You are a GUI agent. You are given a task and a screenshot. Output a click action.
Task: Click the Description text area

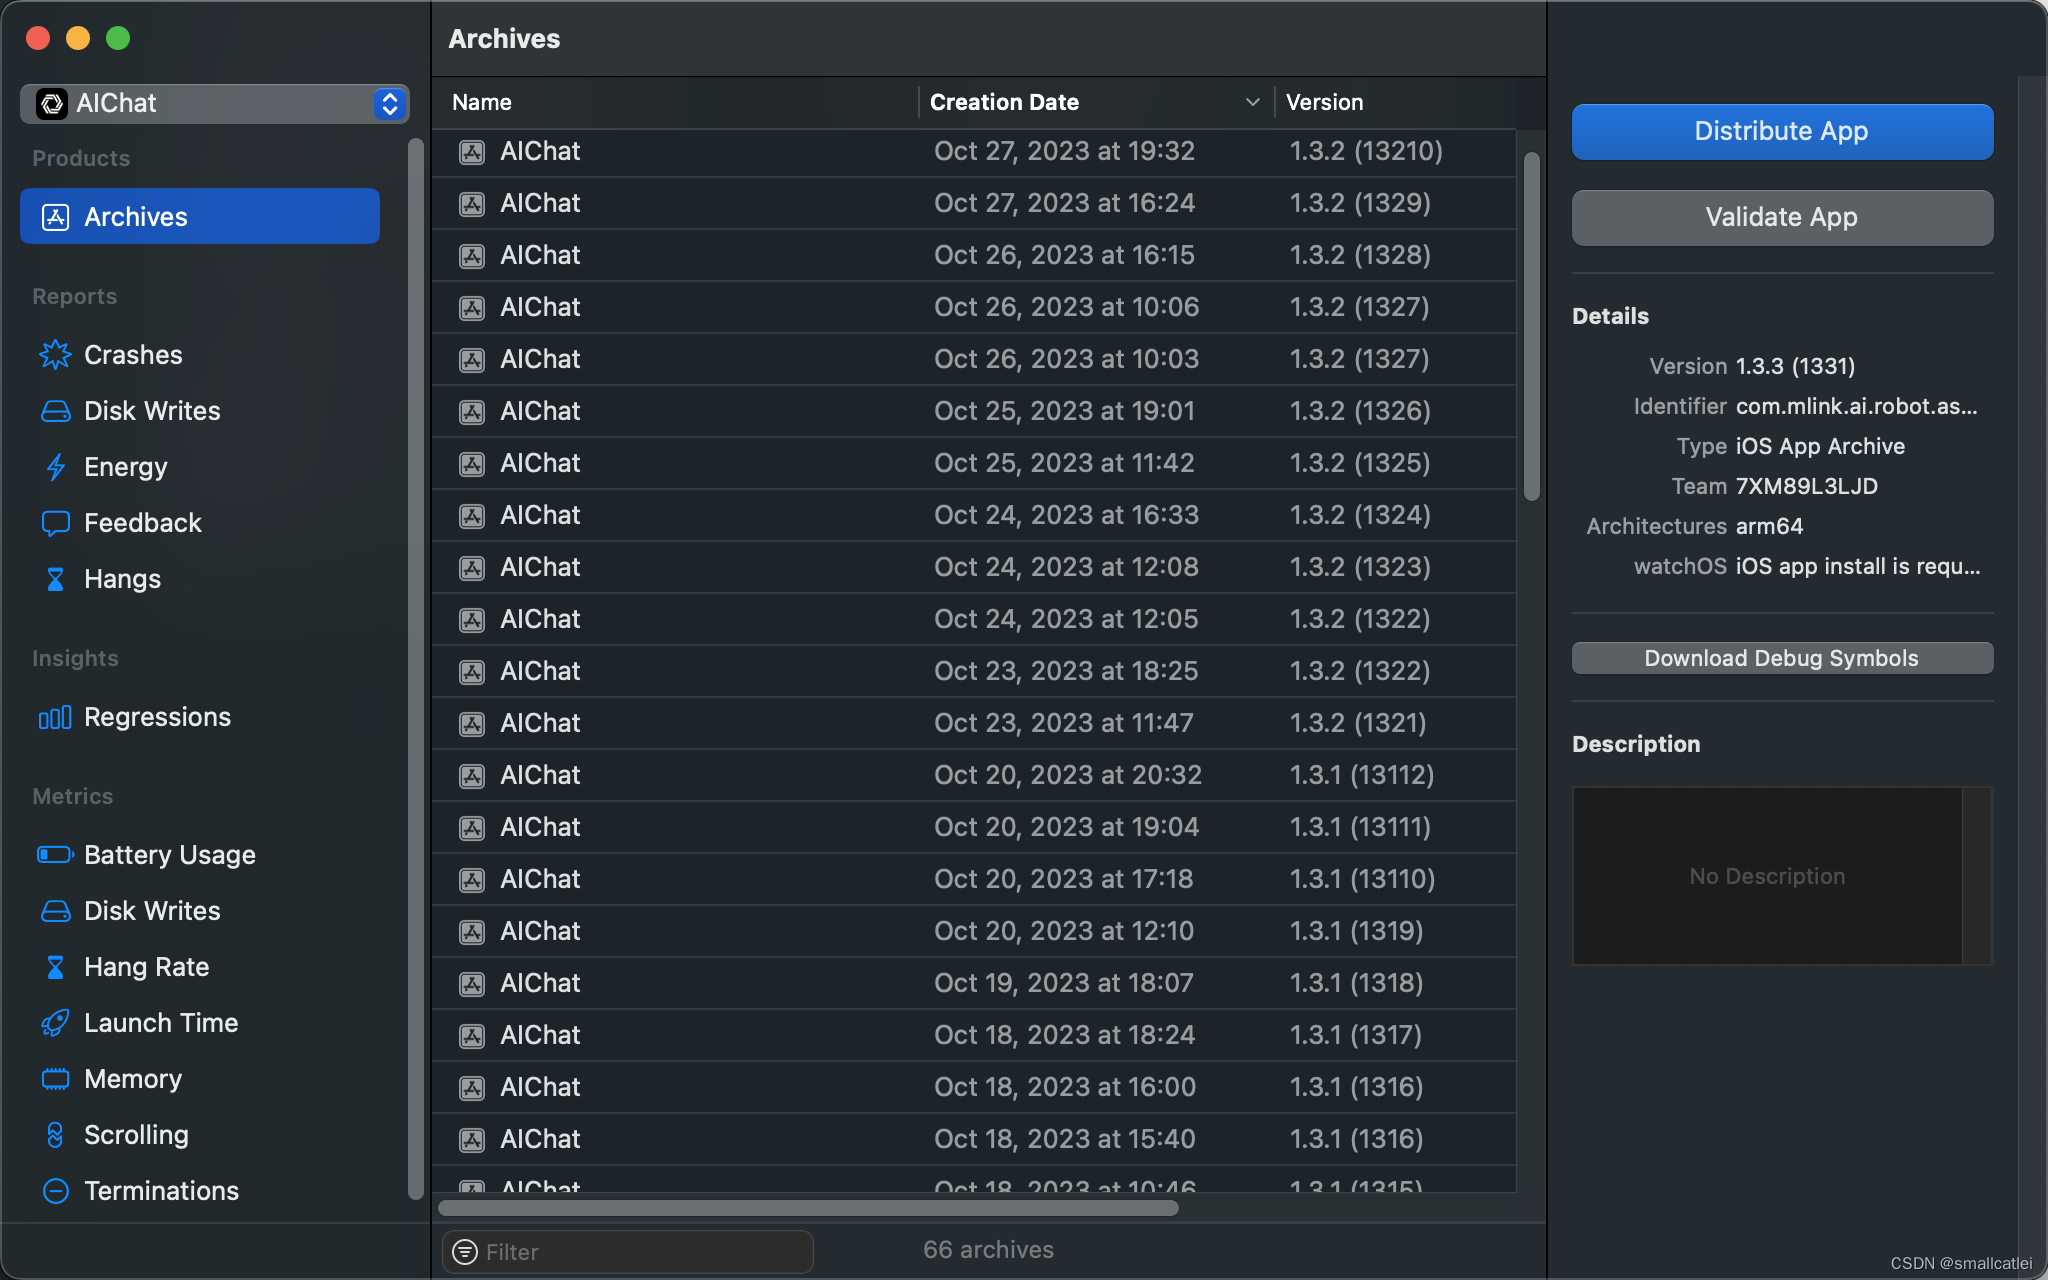coord(1768,876)
